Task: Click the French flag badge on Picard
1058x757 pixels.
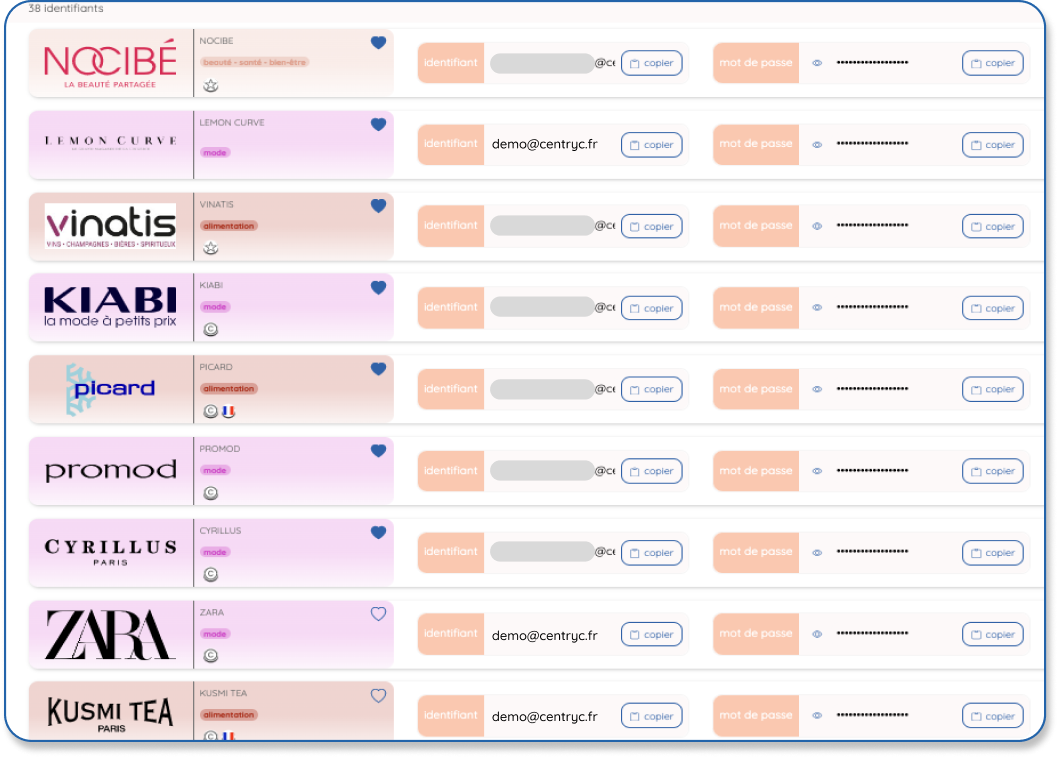Action: (x=228, y=411)
